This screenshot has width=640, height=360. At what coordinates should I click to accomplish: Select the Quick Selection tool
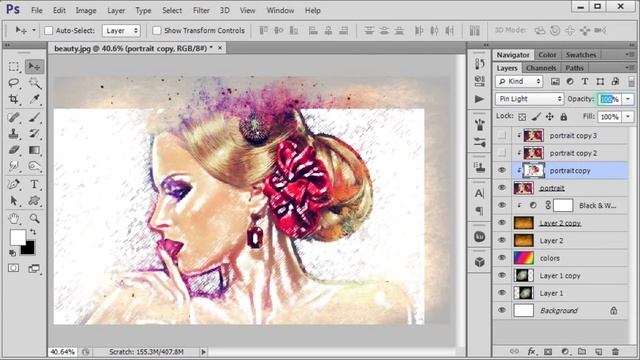[34, 83]
